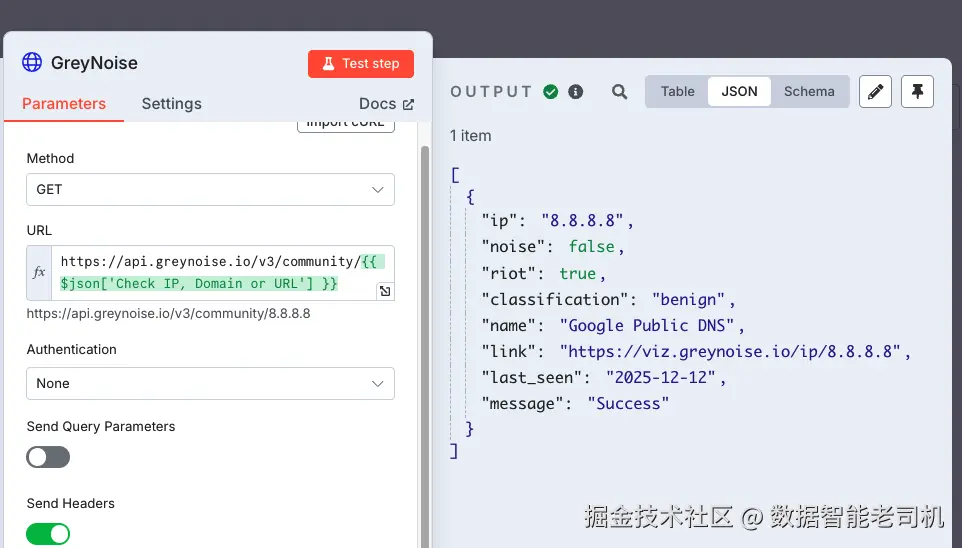The image size is (962, 548).
Task: Click the GreyNoise globe node icon
Action: (x=32, y=63)
